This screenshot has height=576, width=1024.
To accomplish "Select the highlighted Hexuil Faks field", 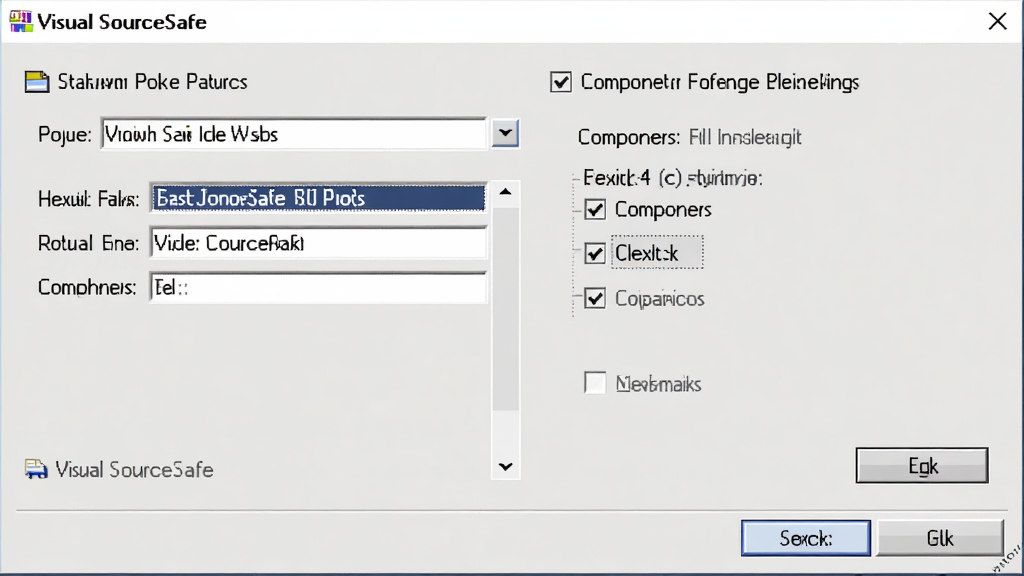I will click(318, 198).
